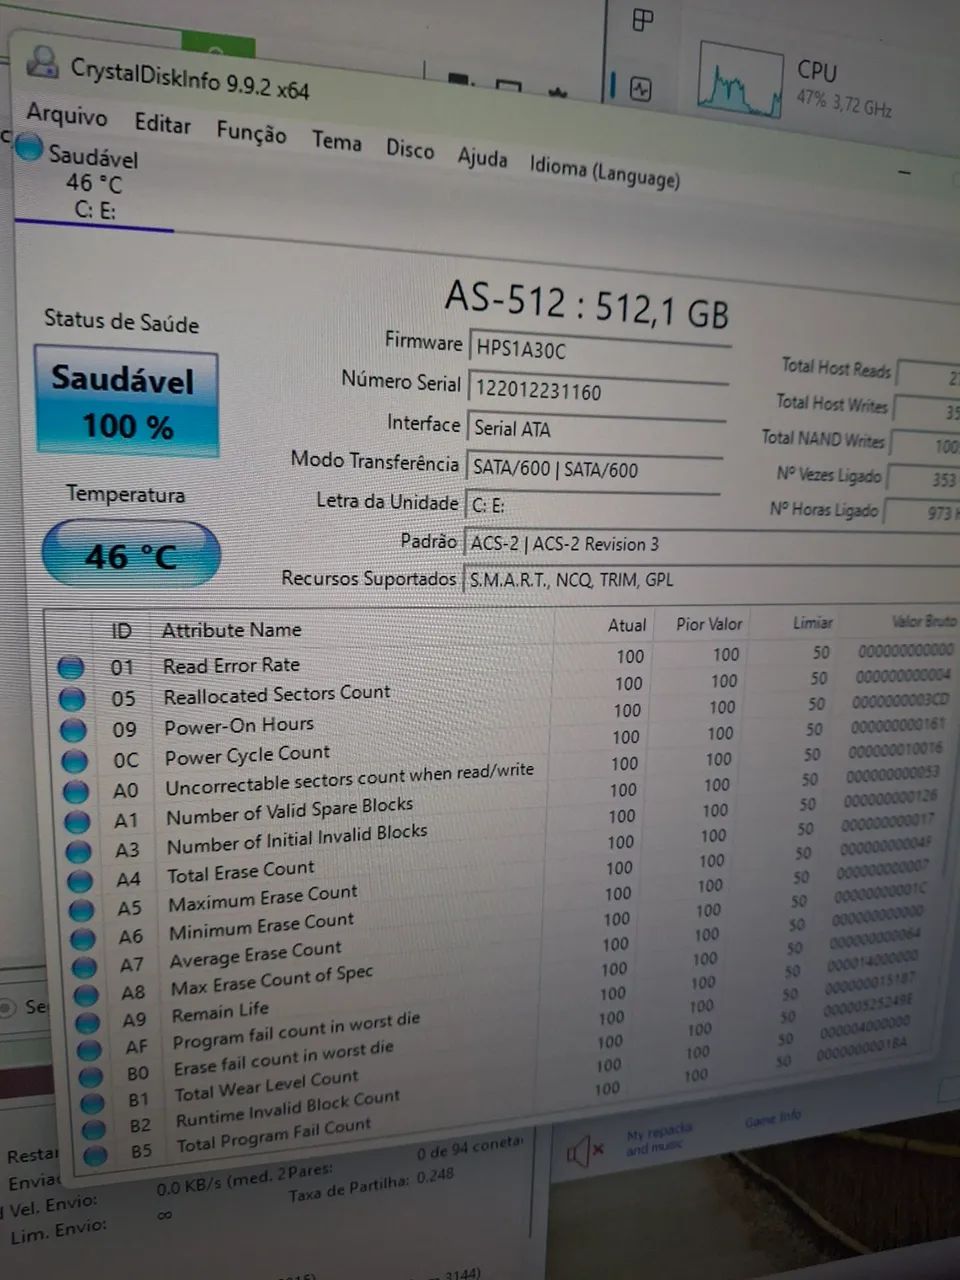960x1280 pixels.
Task: Click the Modo Transferência field SATA/600
Action: (x=593, y=470)
